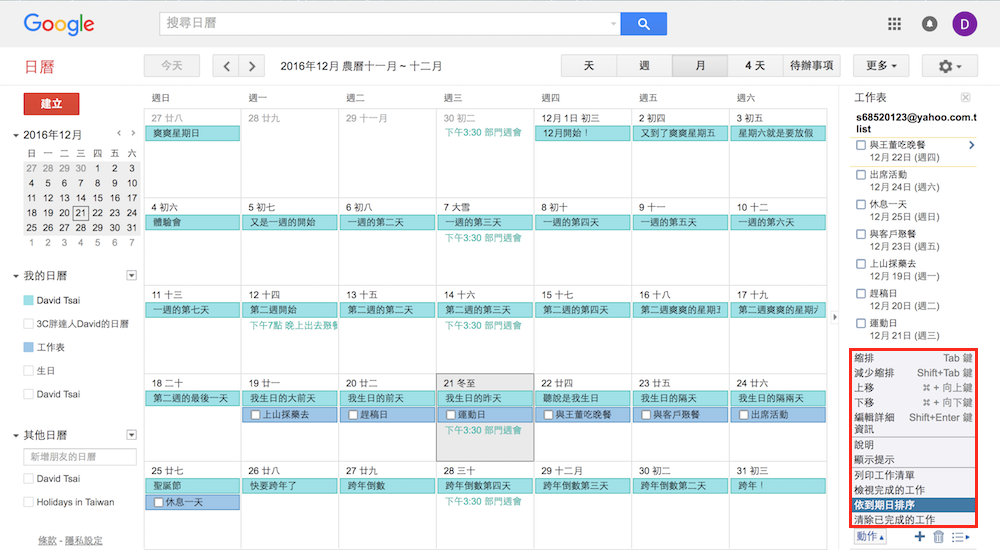1000x550 pixels.
Task: Add a new task with plus icon
Action: click(920, 537)
